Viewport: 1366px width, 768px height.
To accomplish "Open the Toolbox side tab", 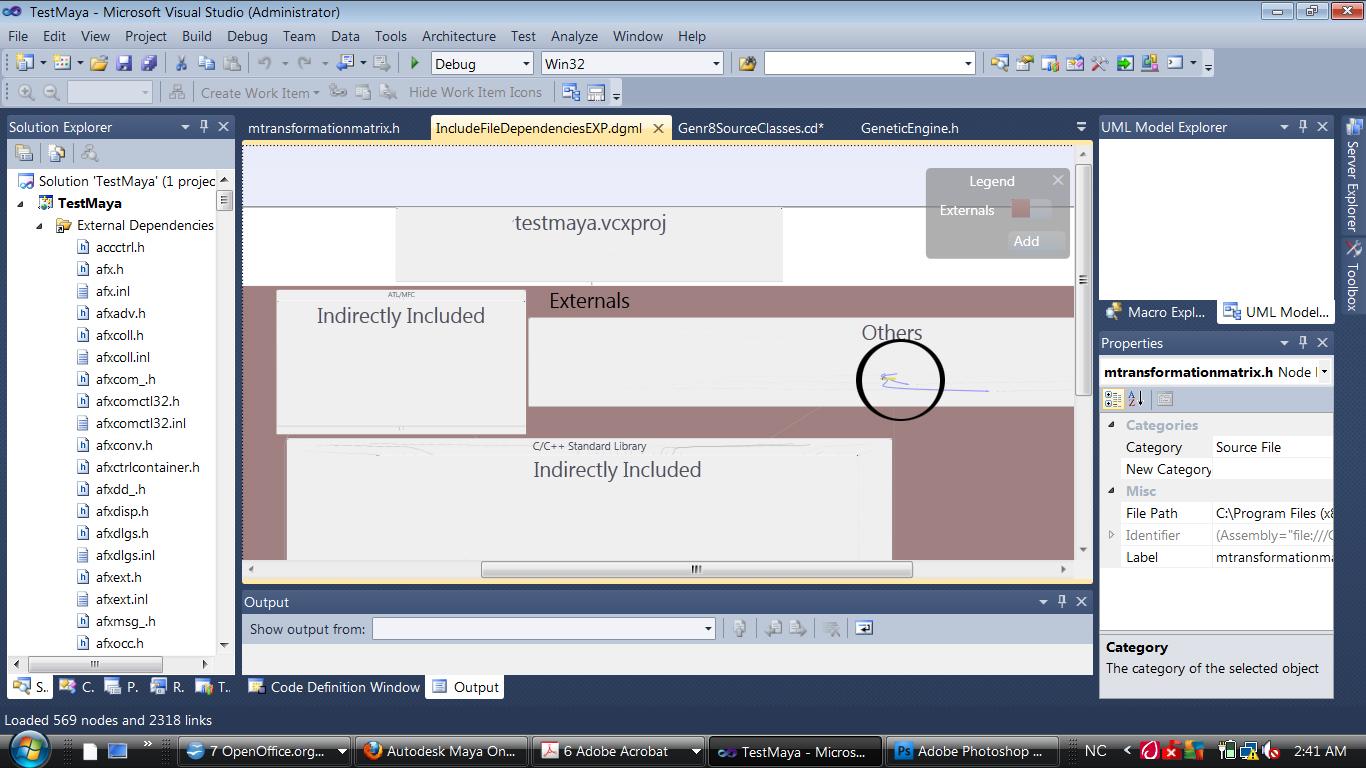I will pyautogui.click(x=1353, y=275).
